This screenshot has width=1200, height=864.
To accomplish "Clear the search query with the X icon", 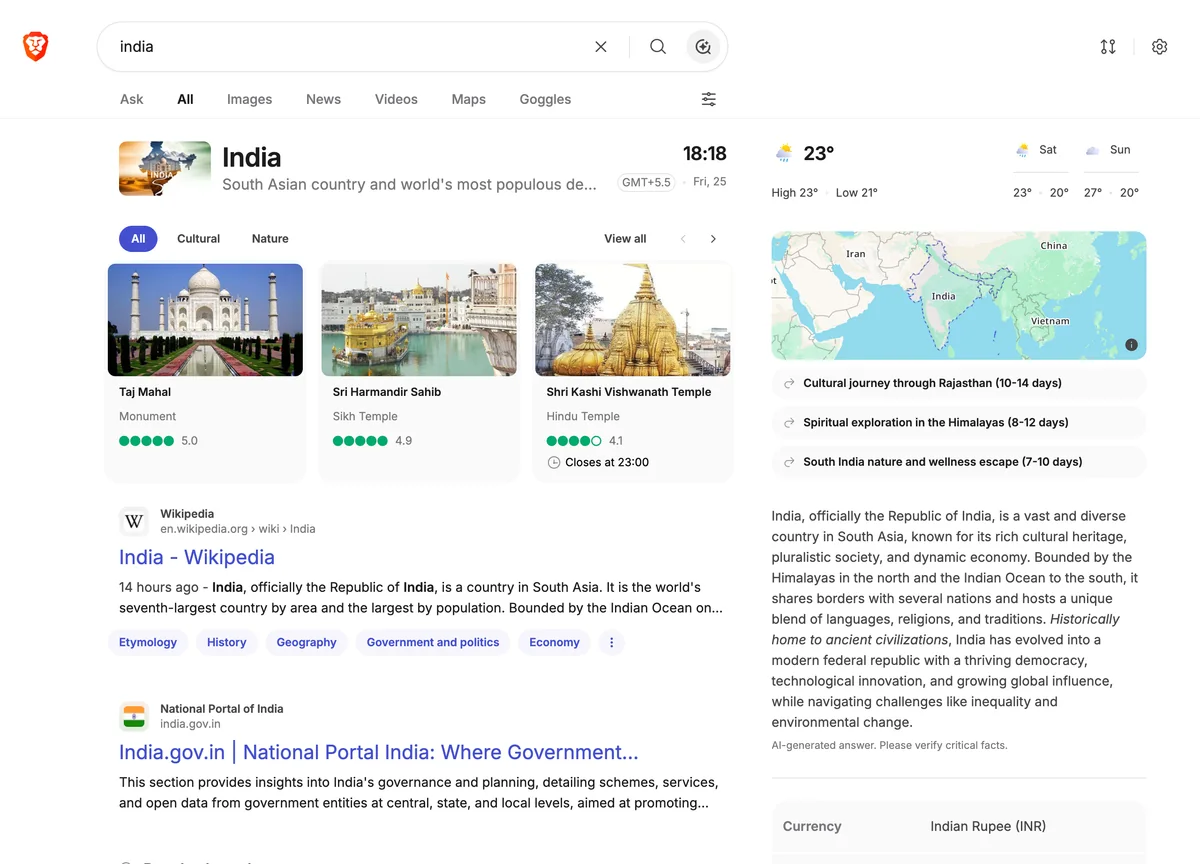I will tap(601, 47).
